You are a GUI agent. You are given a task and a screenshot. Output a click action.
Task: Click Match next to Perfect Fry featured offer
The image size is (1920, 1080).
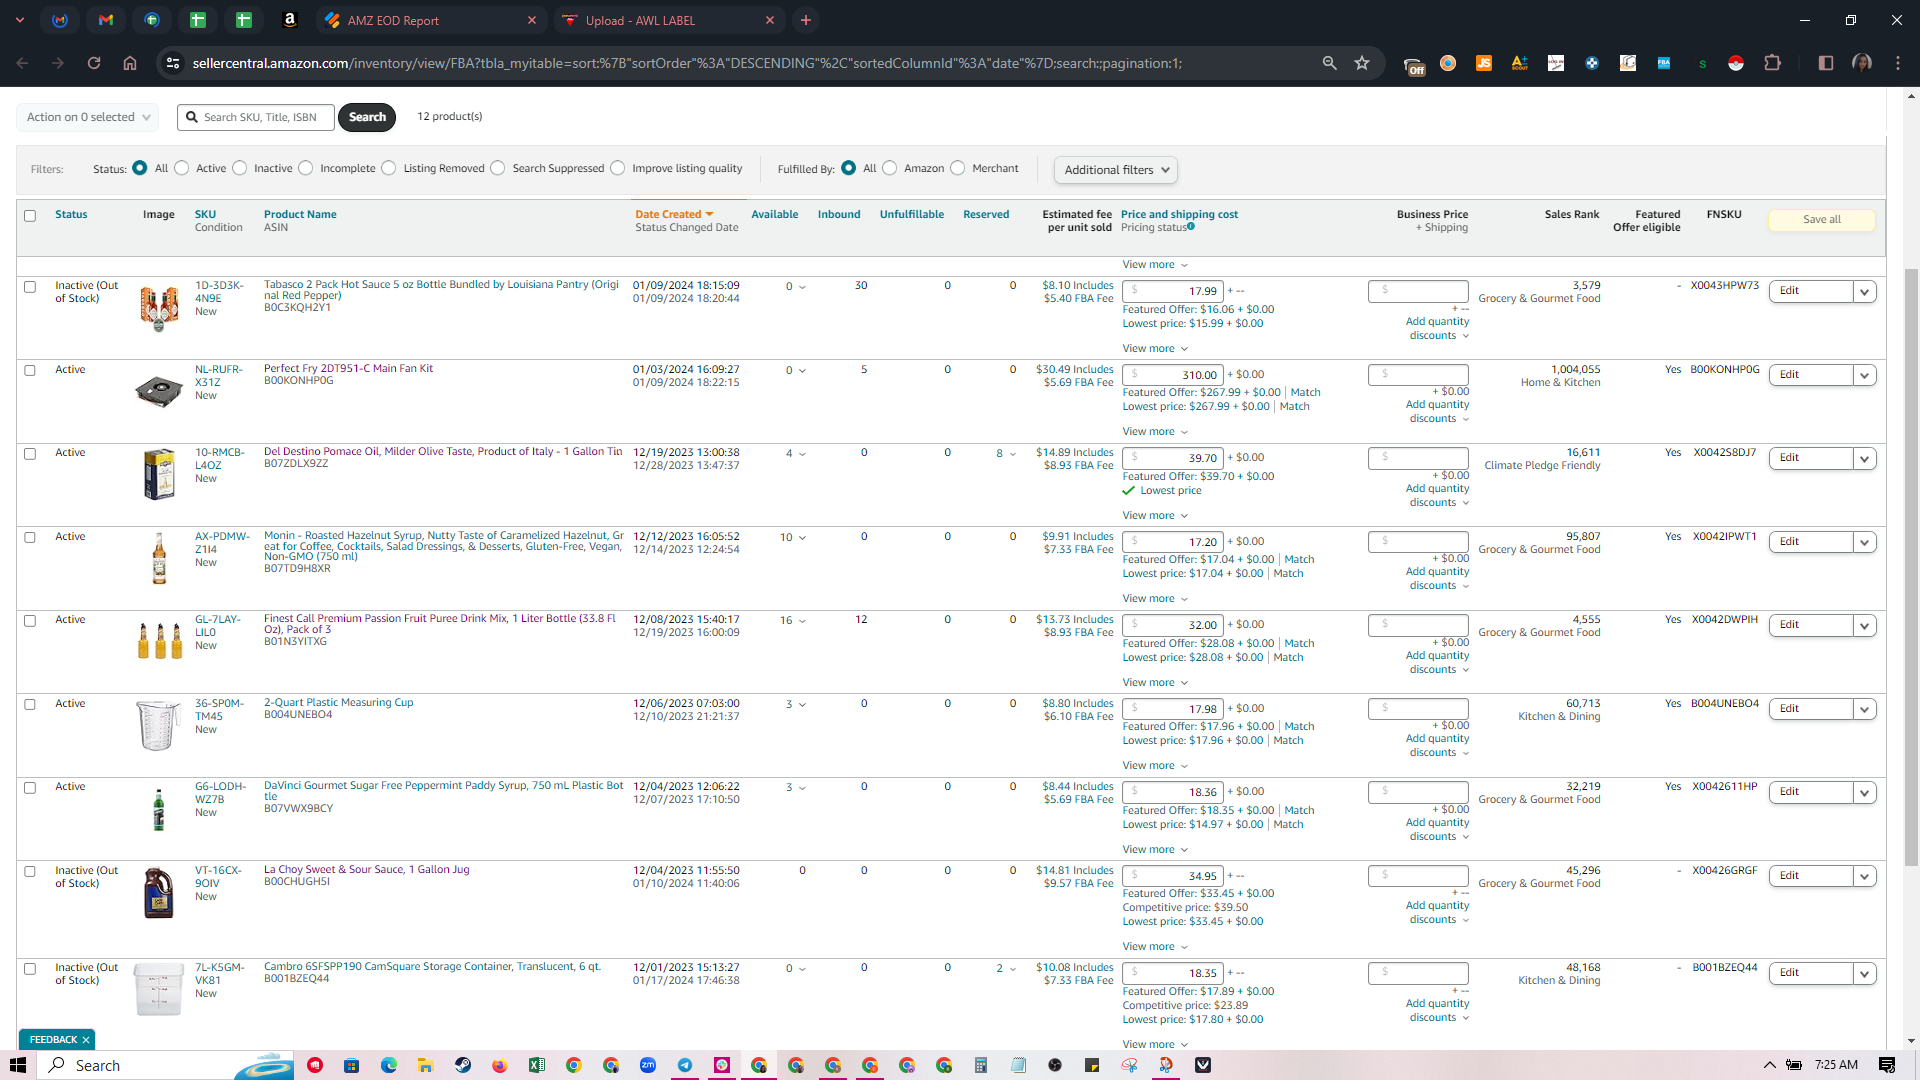(1305, 393)
